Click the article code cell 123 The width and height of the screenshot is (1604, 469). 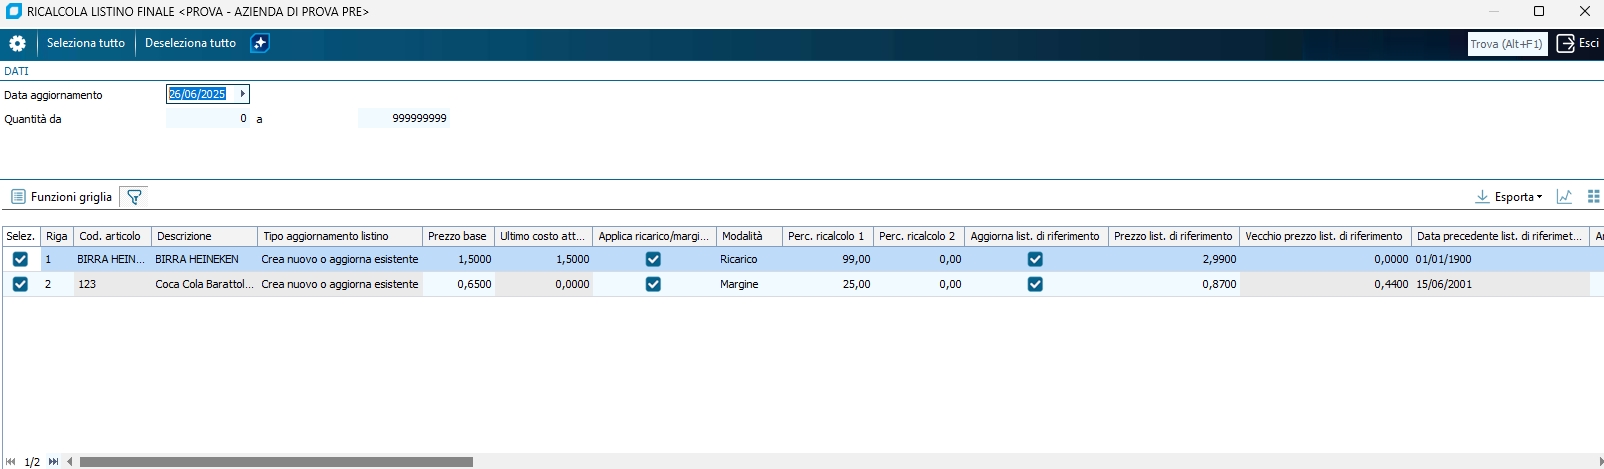click(113, 284)
